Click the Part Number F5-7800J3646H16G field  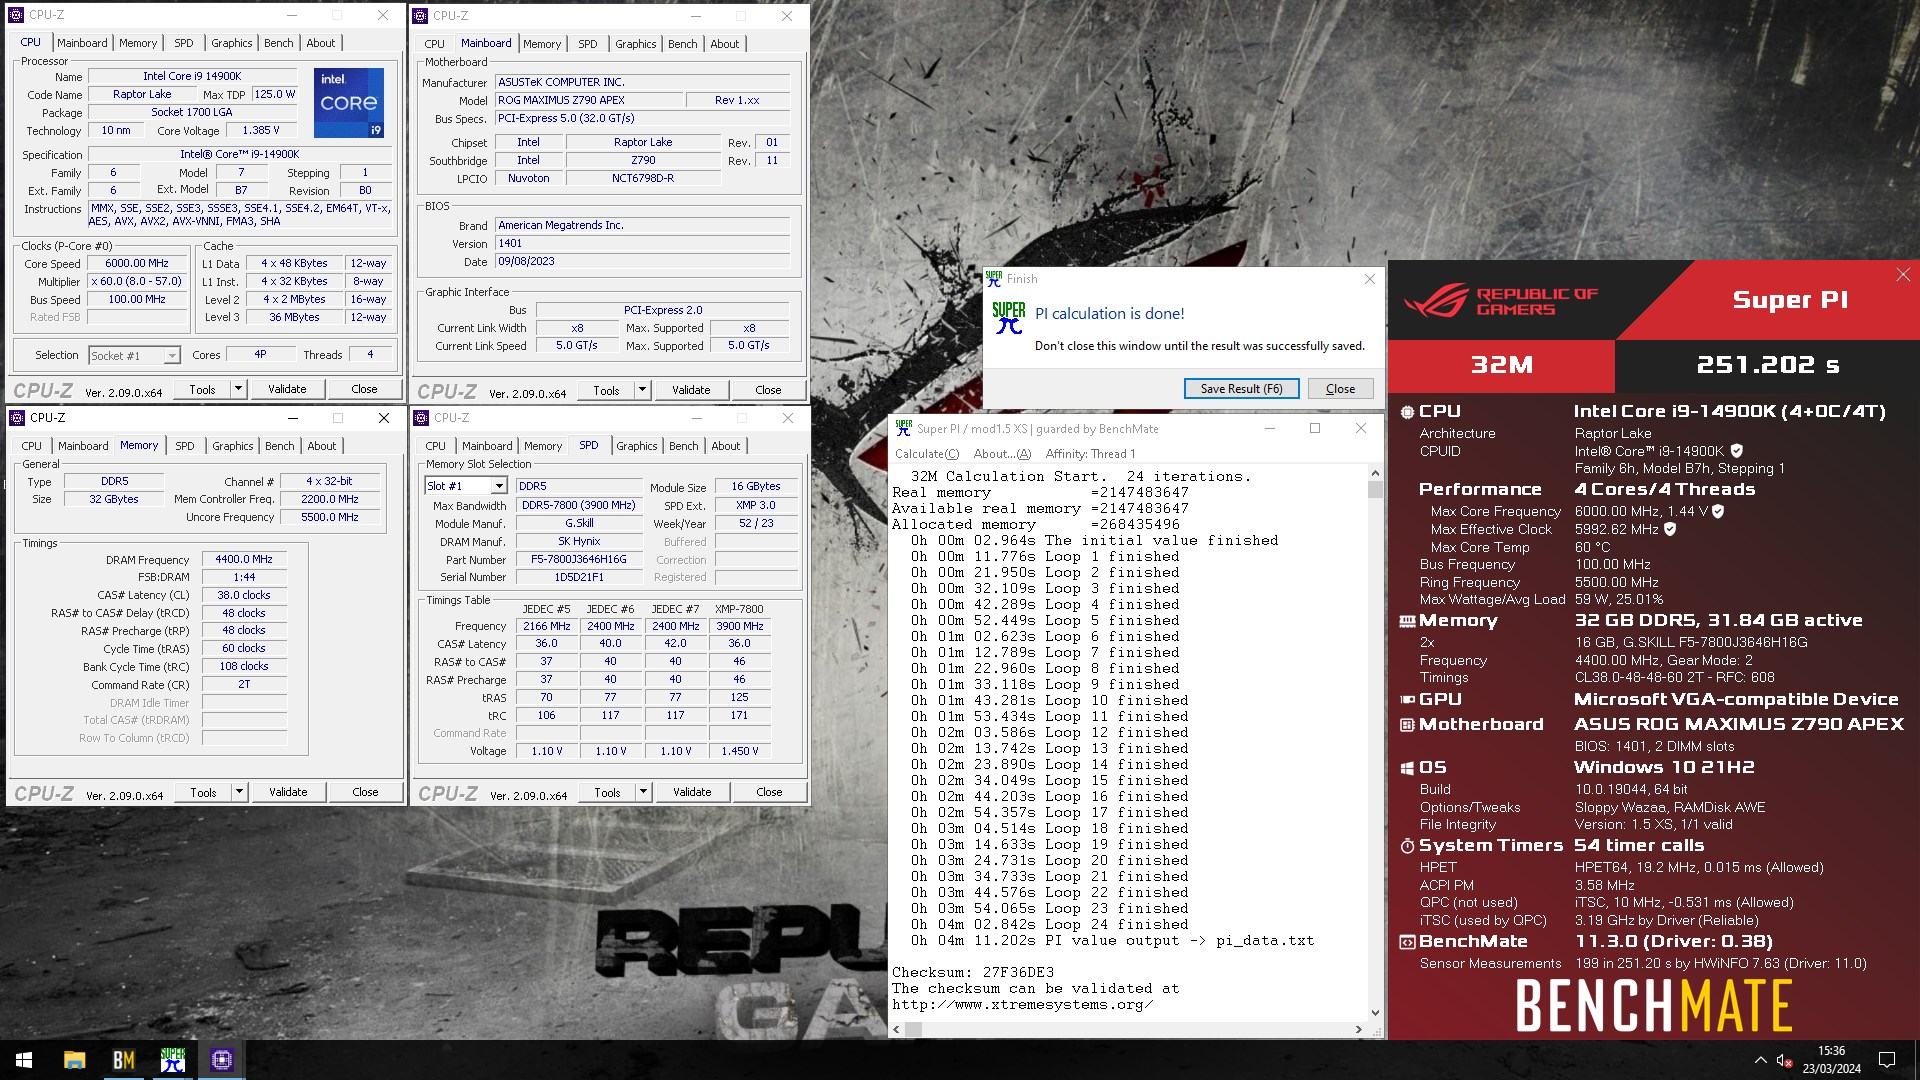pos(579,559)
